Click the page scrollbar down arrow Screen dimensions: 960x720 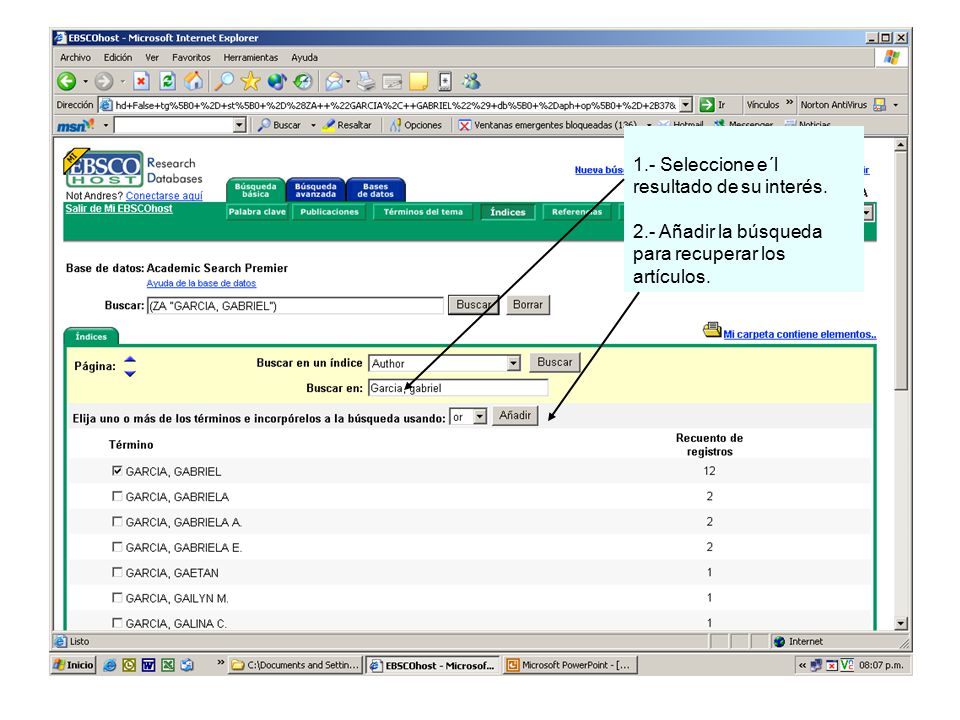pyautogui.click(x=901, y=624)
